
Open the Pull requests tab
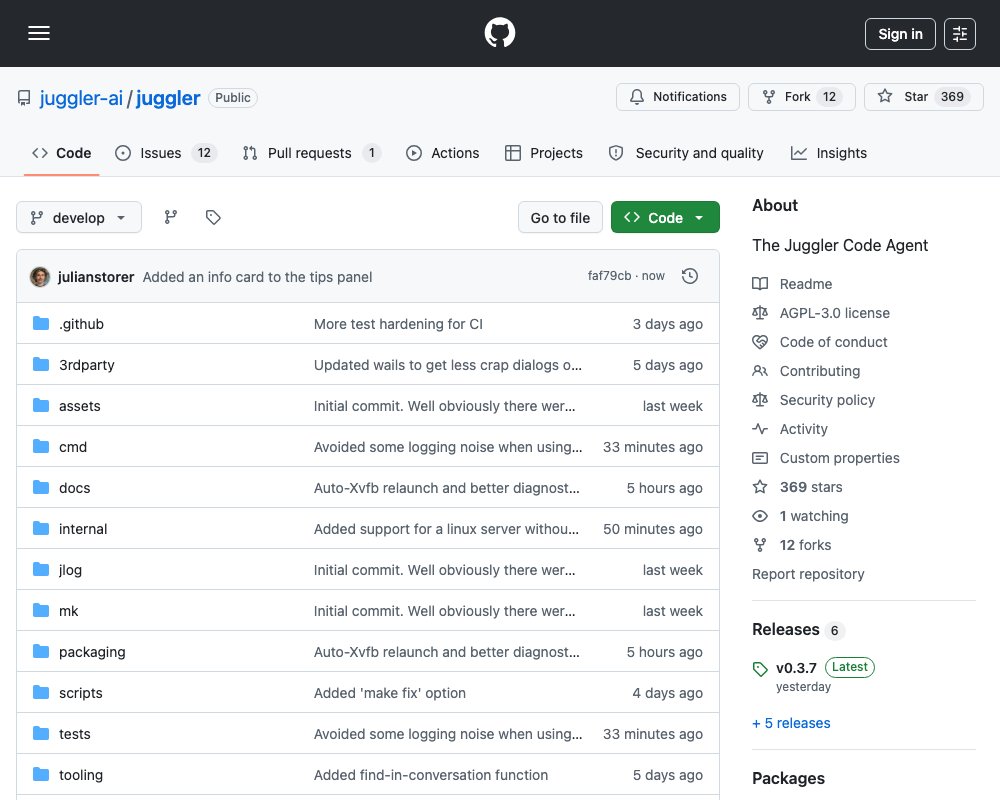coord(312,153)
